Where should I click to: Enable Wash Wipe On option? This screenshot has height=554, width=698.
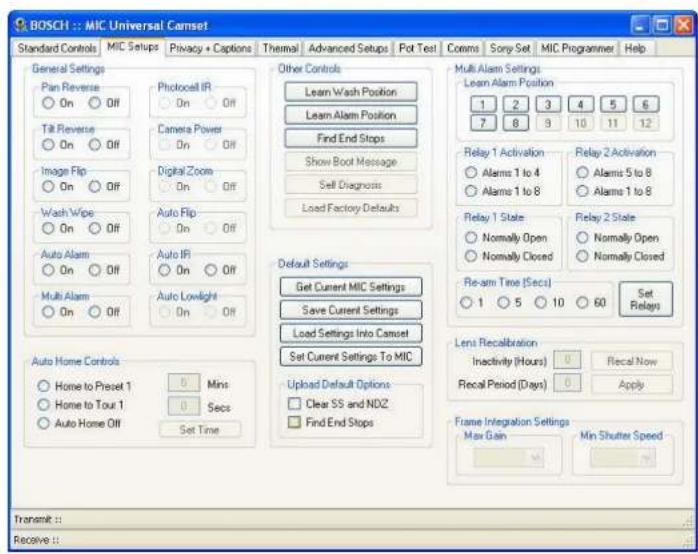pos(48,229)
